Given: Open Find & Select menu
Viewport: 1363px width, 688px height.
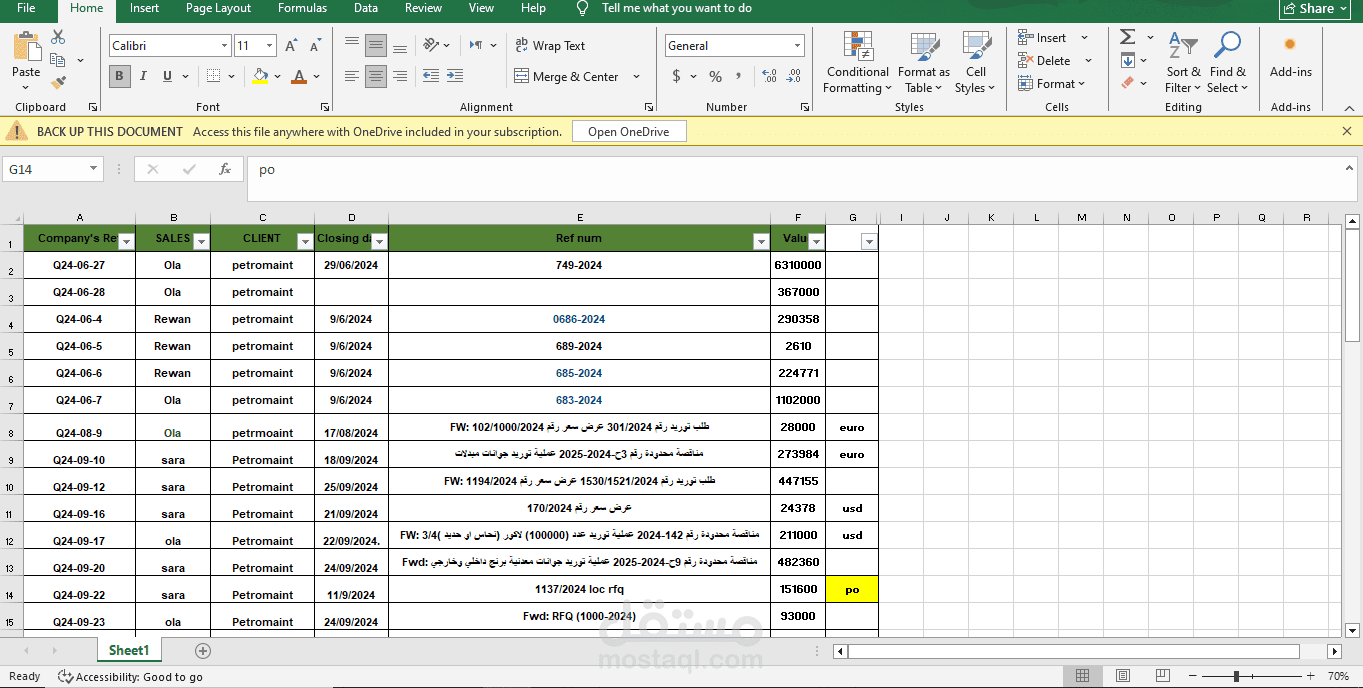Looking at the screenshot, I should pyautogui.click(x=1227, y=62).
